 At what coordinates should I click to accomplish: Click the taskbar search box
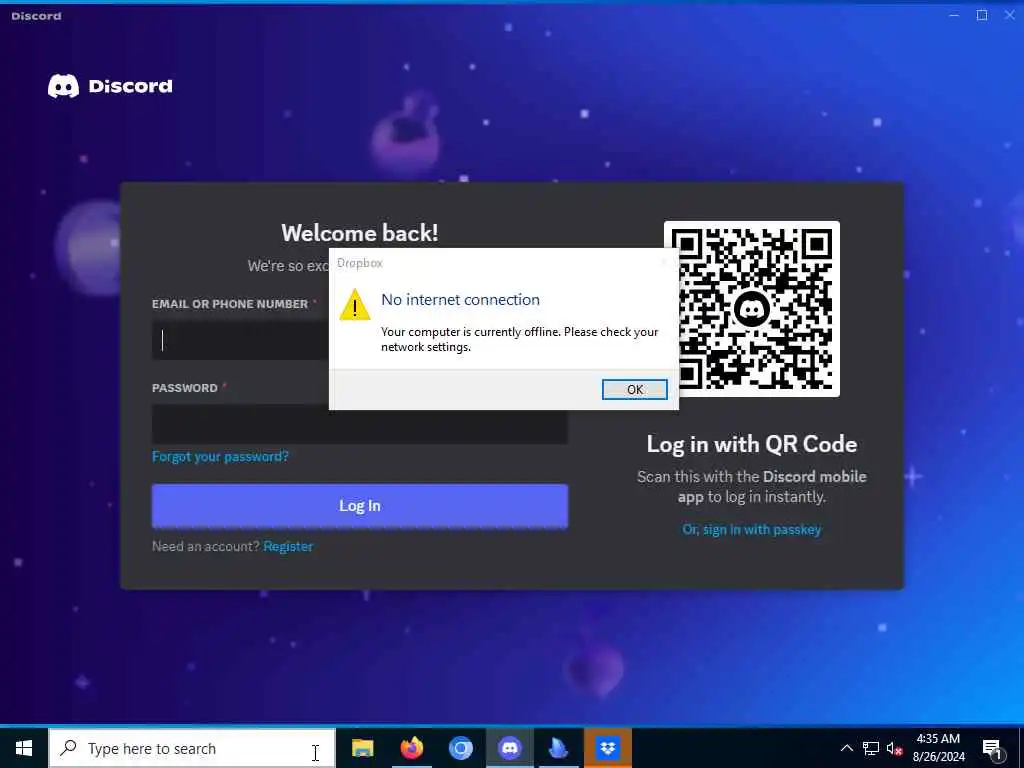[192, 748]
